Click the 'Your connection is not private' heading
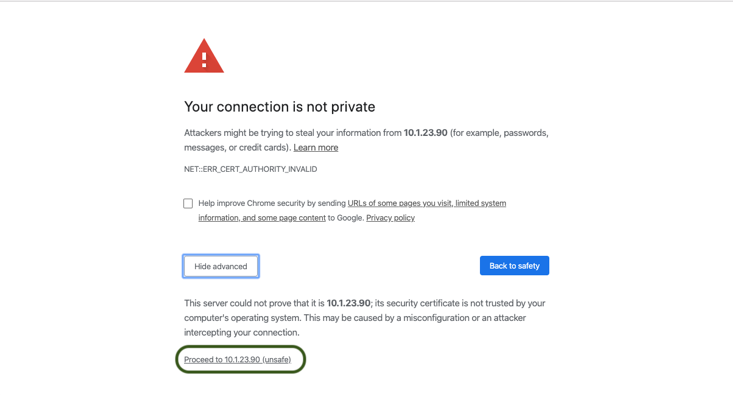Viewport: 733px width, 395px height. 280,107
